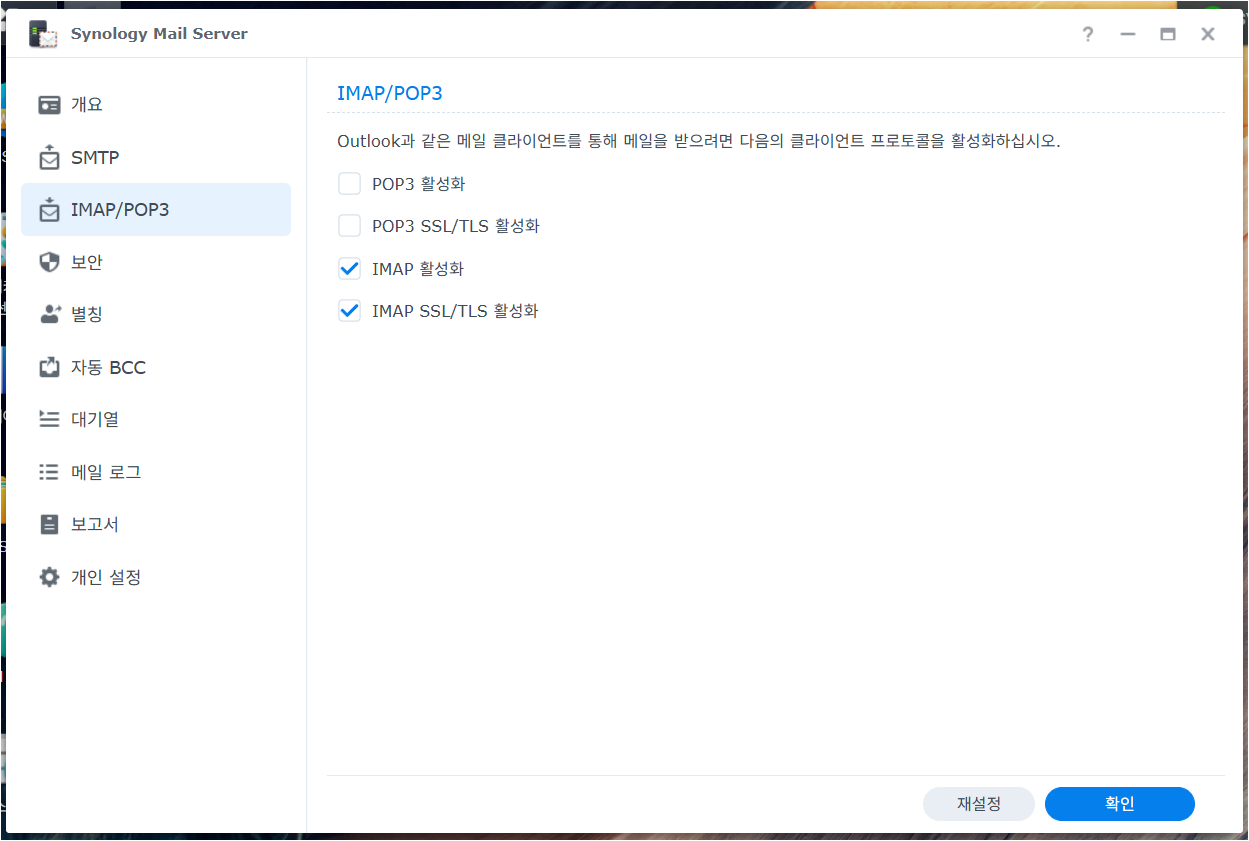Click the Synology Mail Server app icon
The width and height of the screenshot is (1249, 841).
[x=42, y=33]
